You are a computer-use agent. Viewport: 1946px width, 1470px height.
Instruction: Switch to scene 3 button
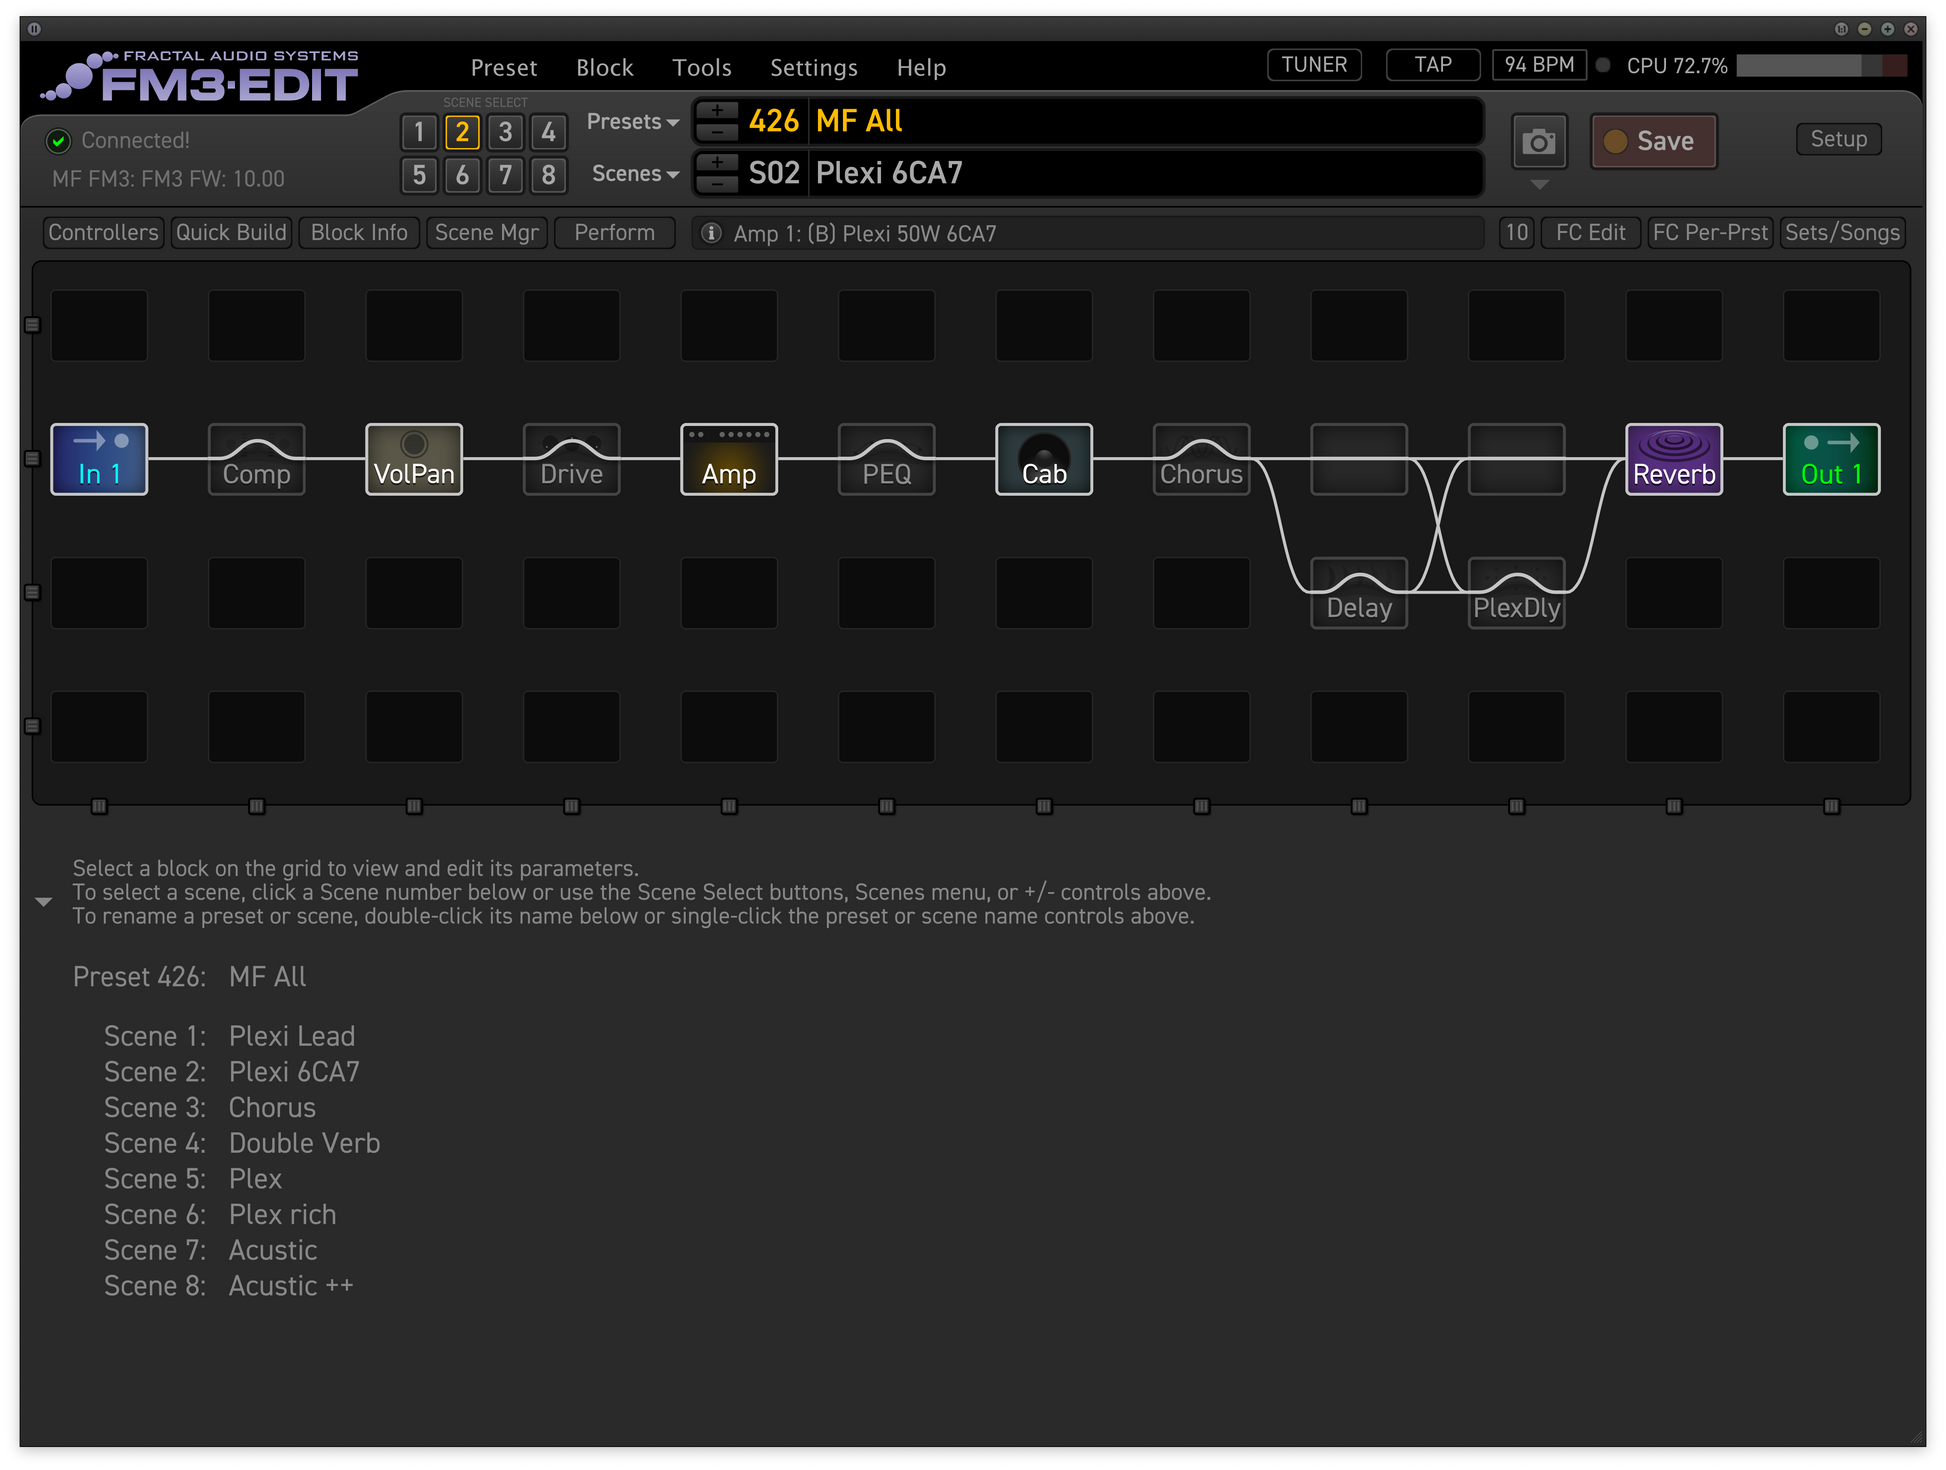[x=505, y=132]
